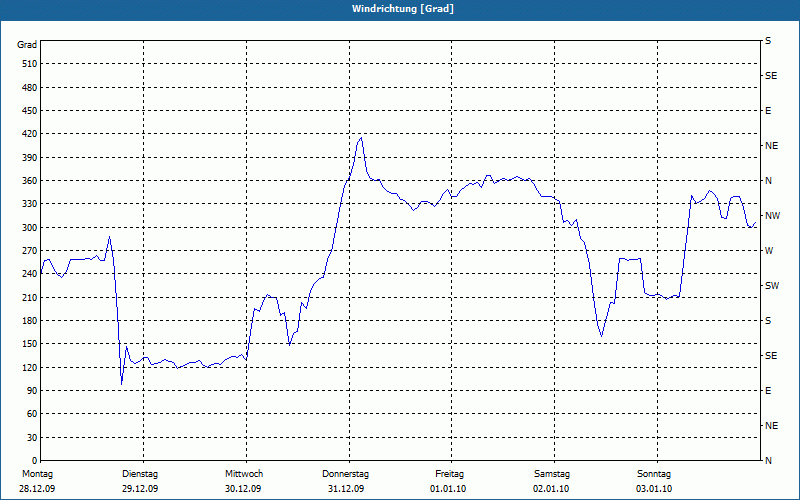Click the Samstag day label
The height and width of the screenshot is (500, 800).
pos(552,474)
